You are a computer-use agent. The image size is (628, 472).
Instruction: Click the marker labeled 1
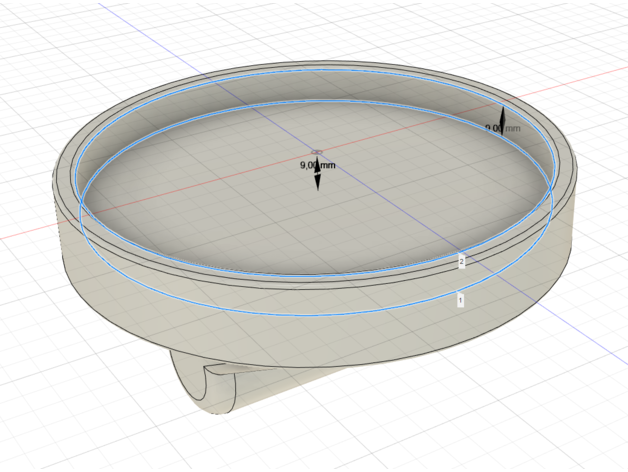[460, 298]
